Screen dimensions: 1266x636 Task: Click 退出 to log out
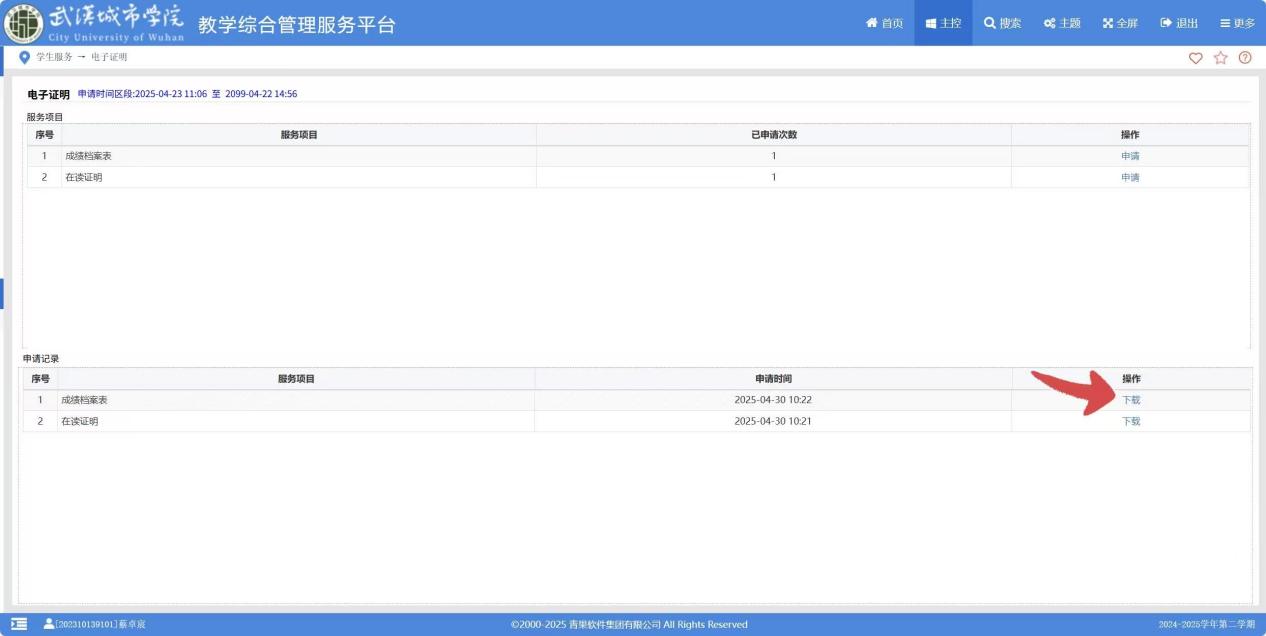[1179, 23]
